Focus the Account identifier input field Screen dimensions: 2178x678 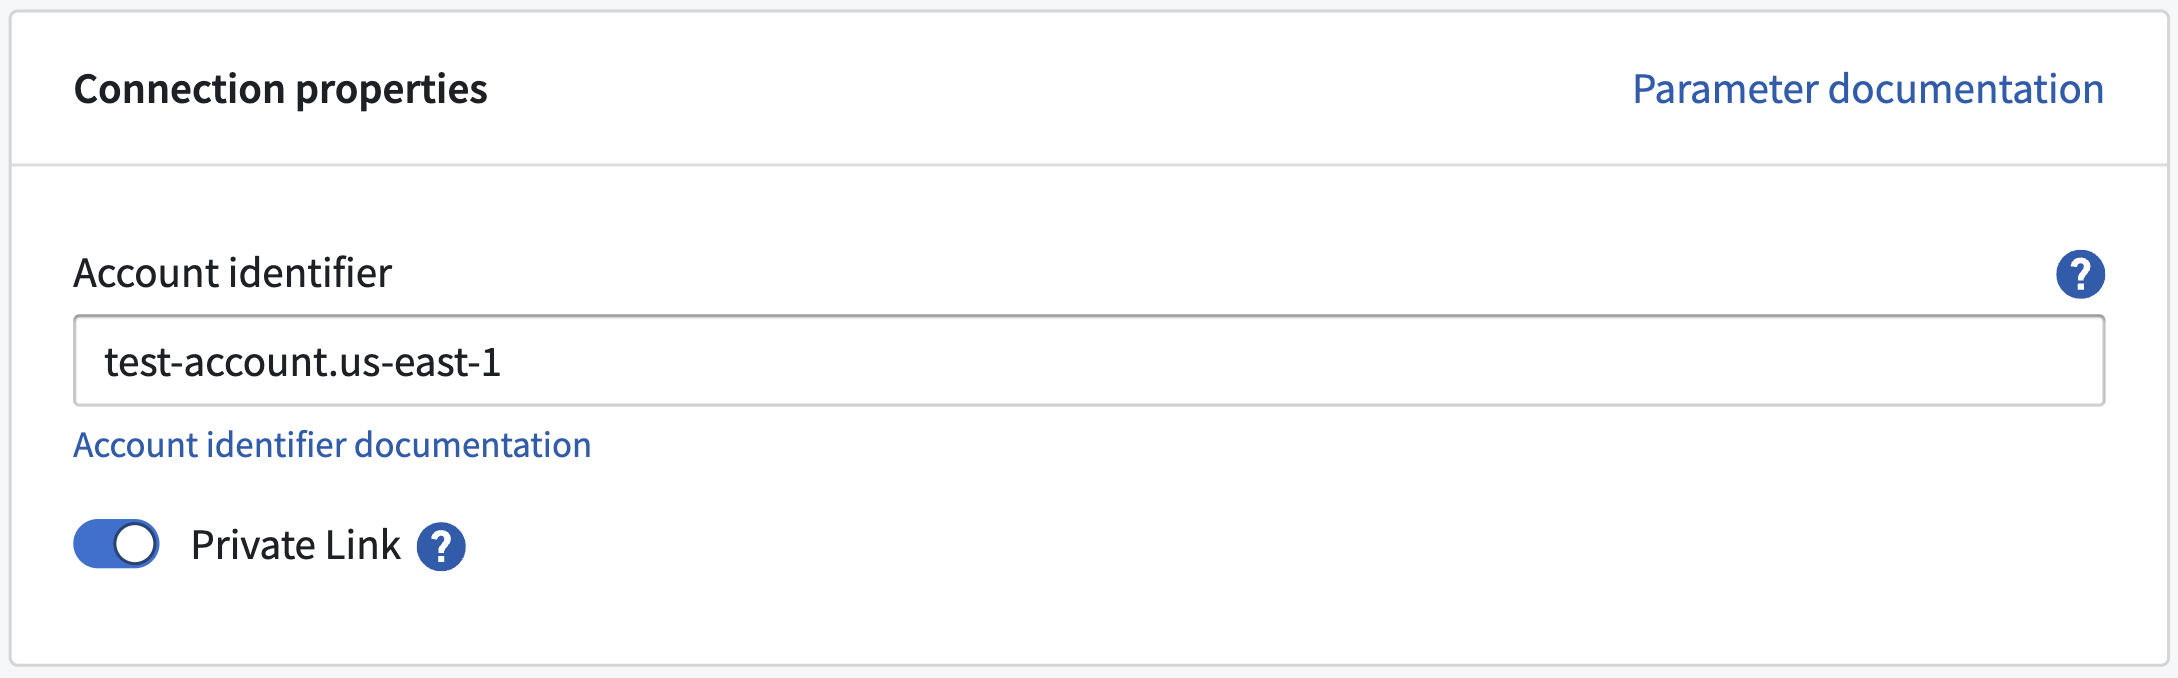tap(1089, 361)
